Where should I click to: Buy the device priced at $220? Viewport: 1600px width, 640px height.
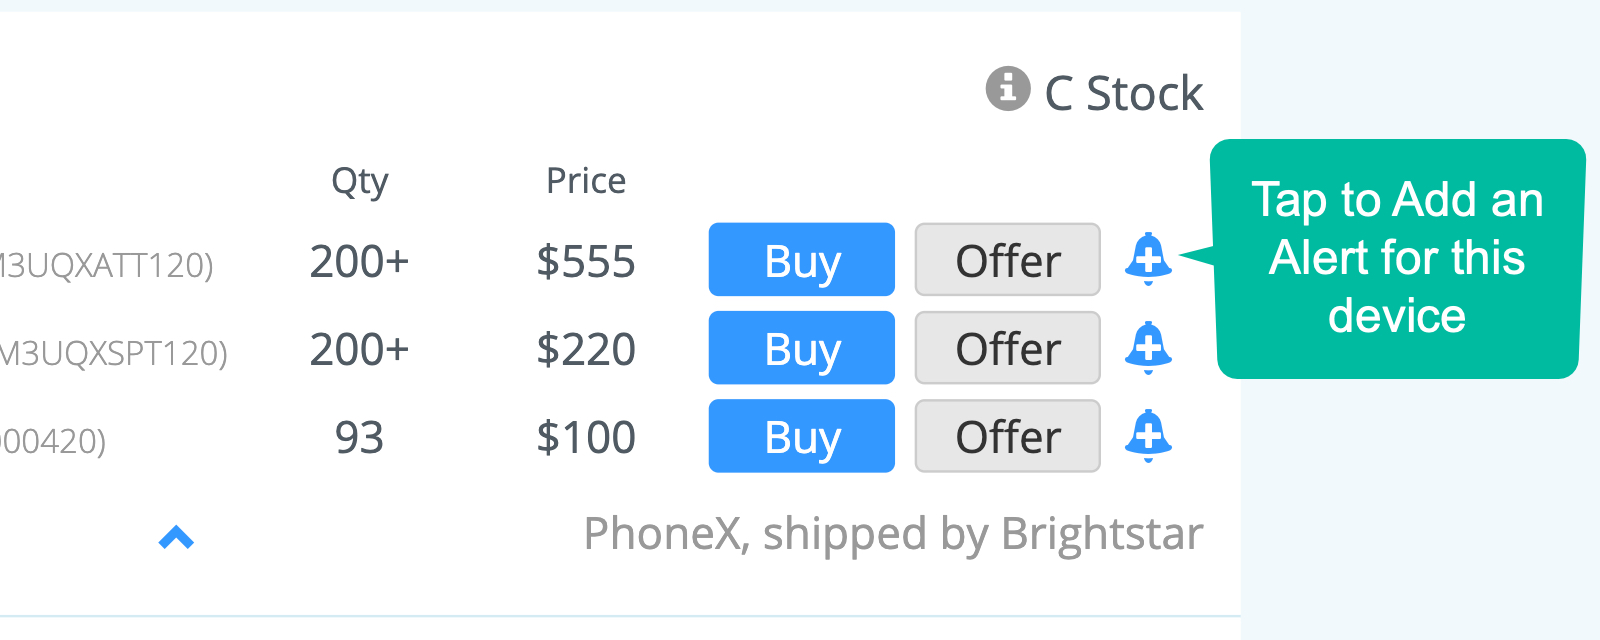coord(801,348)
